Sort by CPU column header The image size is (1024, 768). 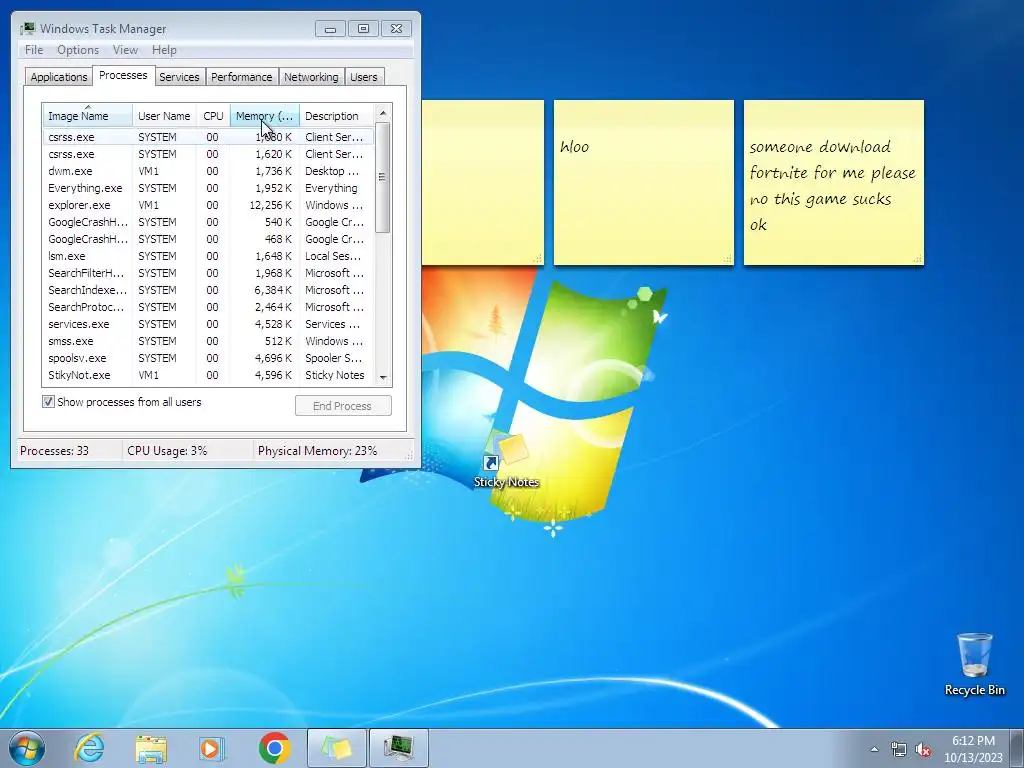(x=213, y=116)
